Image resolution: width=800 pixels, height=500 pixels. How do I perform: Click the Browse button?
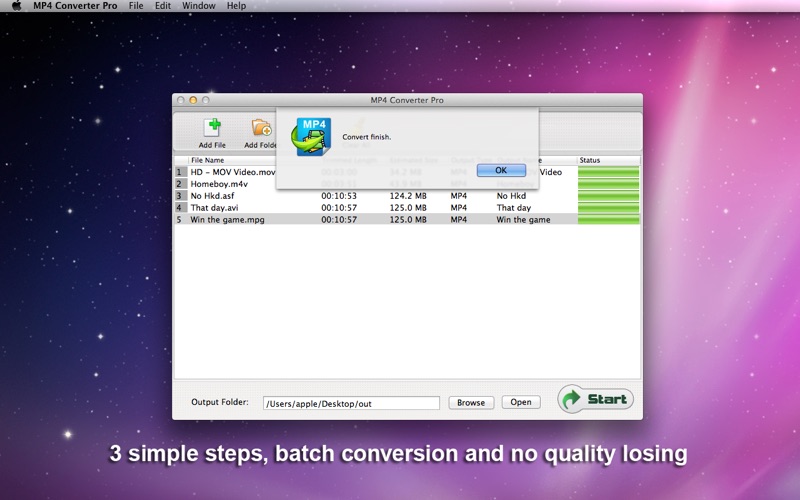click(470, 402)
